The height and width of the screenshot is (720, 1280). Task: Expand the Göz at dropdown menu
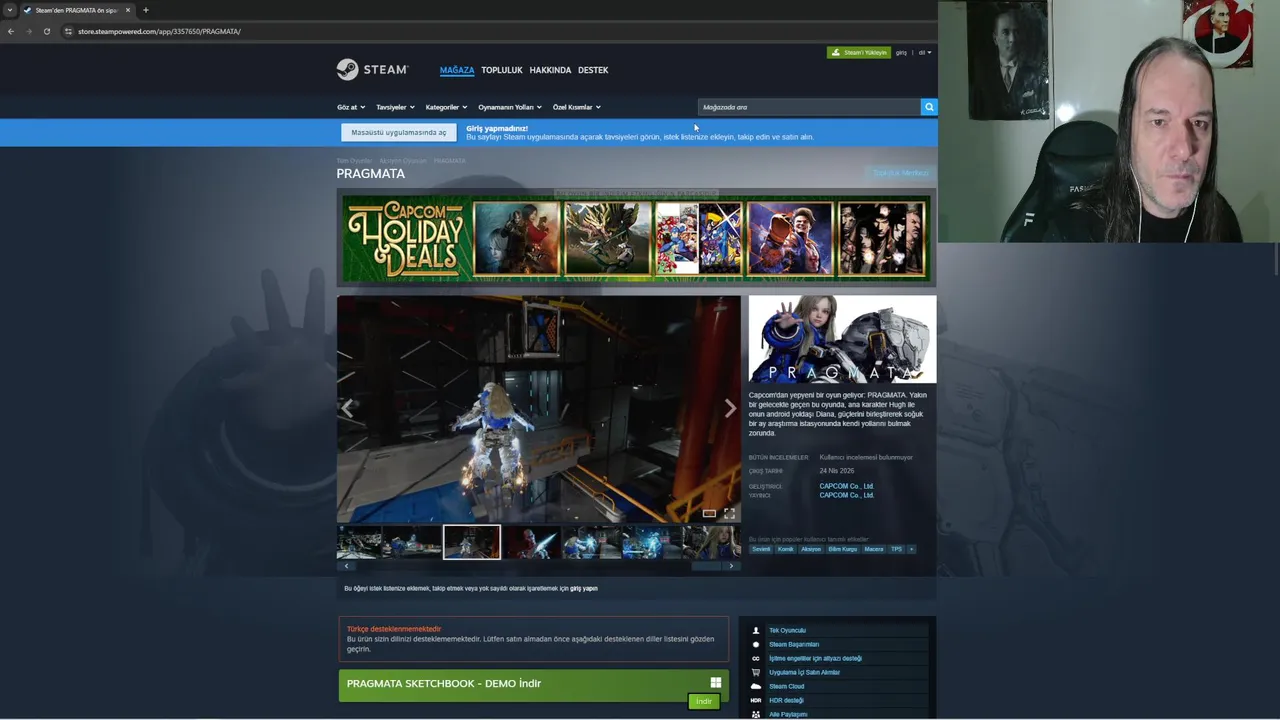click(351, 107)
